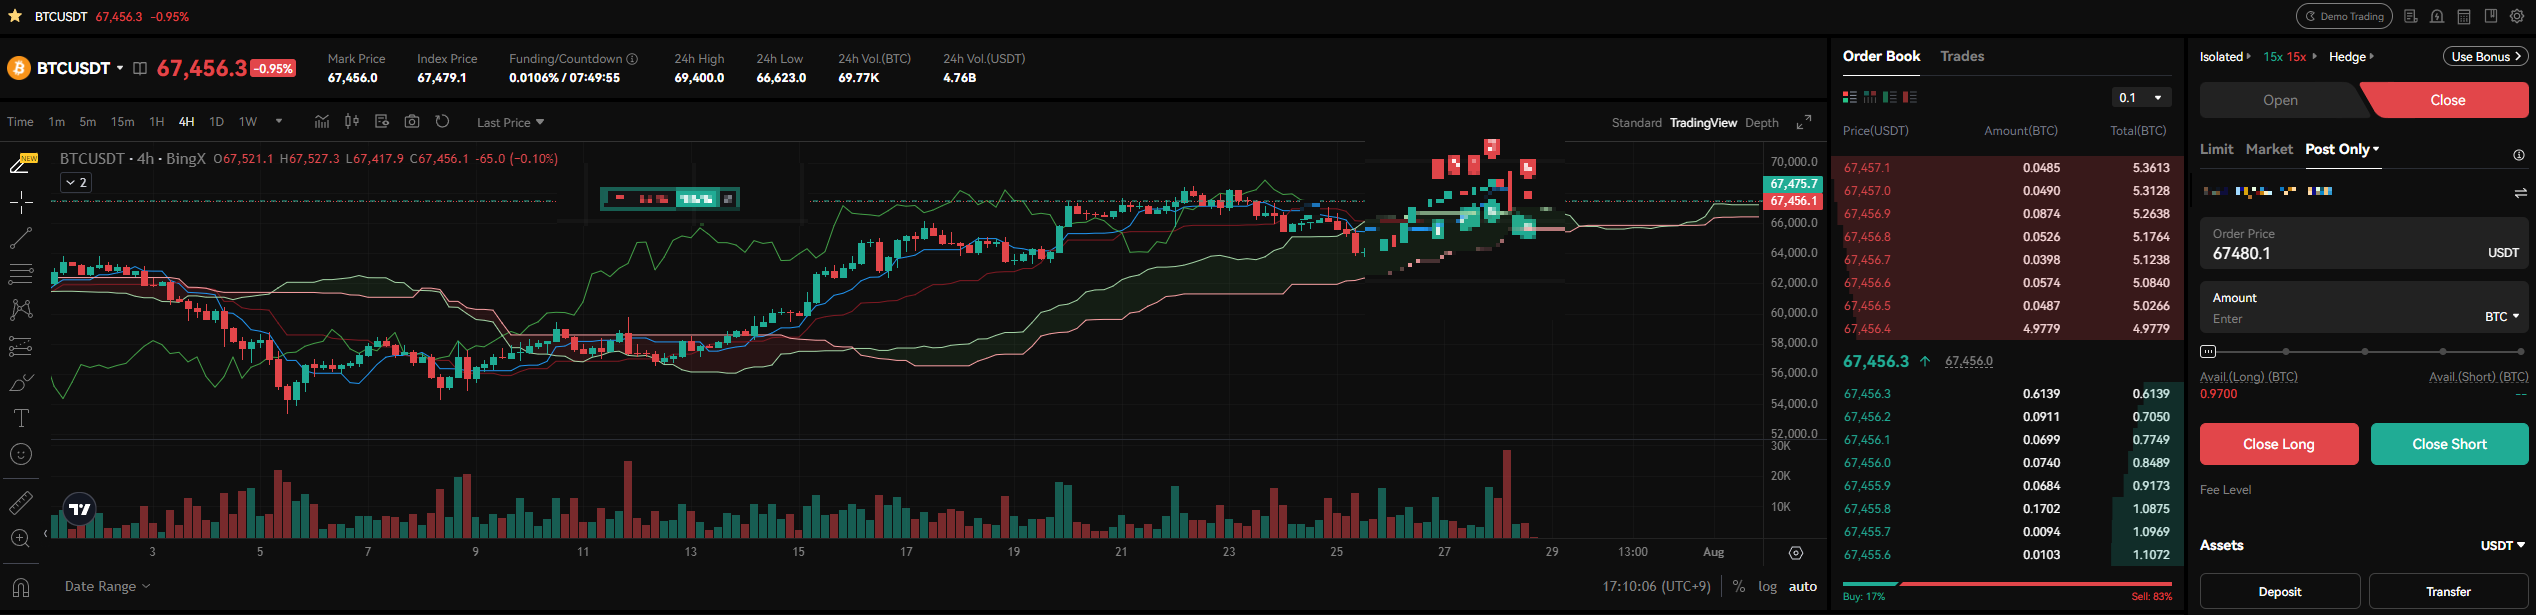Select the text annotation tool
The height and width of the screenshot is (615, 2536).
pyautogui.click(x=21, y=418)
